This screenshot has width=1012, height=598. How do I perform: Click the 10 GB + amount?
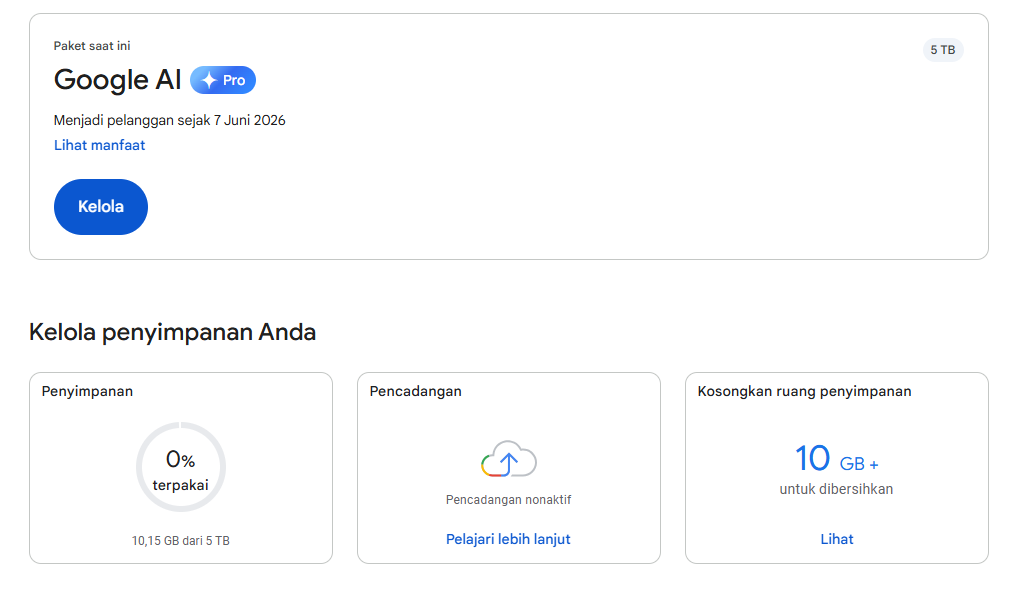click(x=836, y=459)
